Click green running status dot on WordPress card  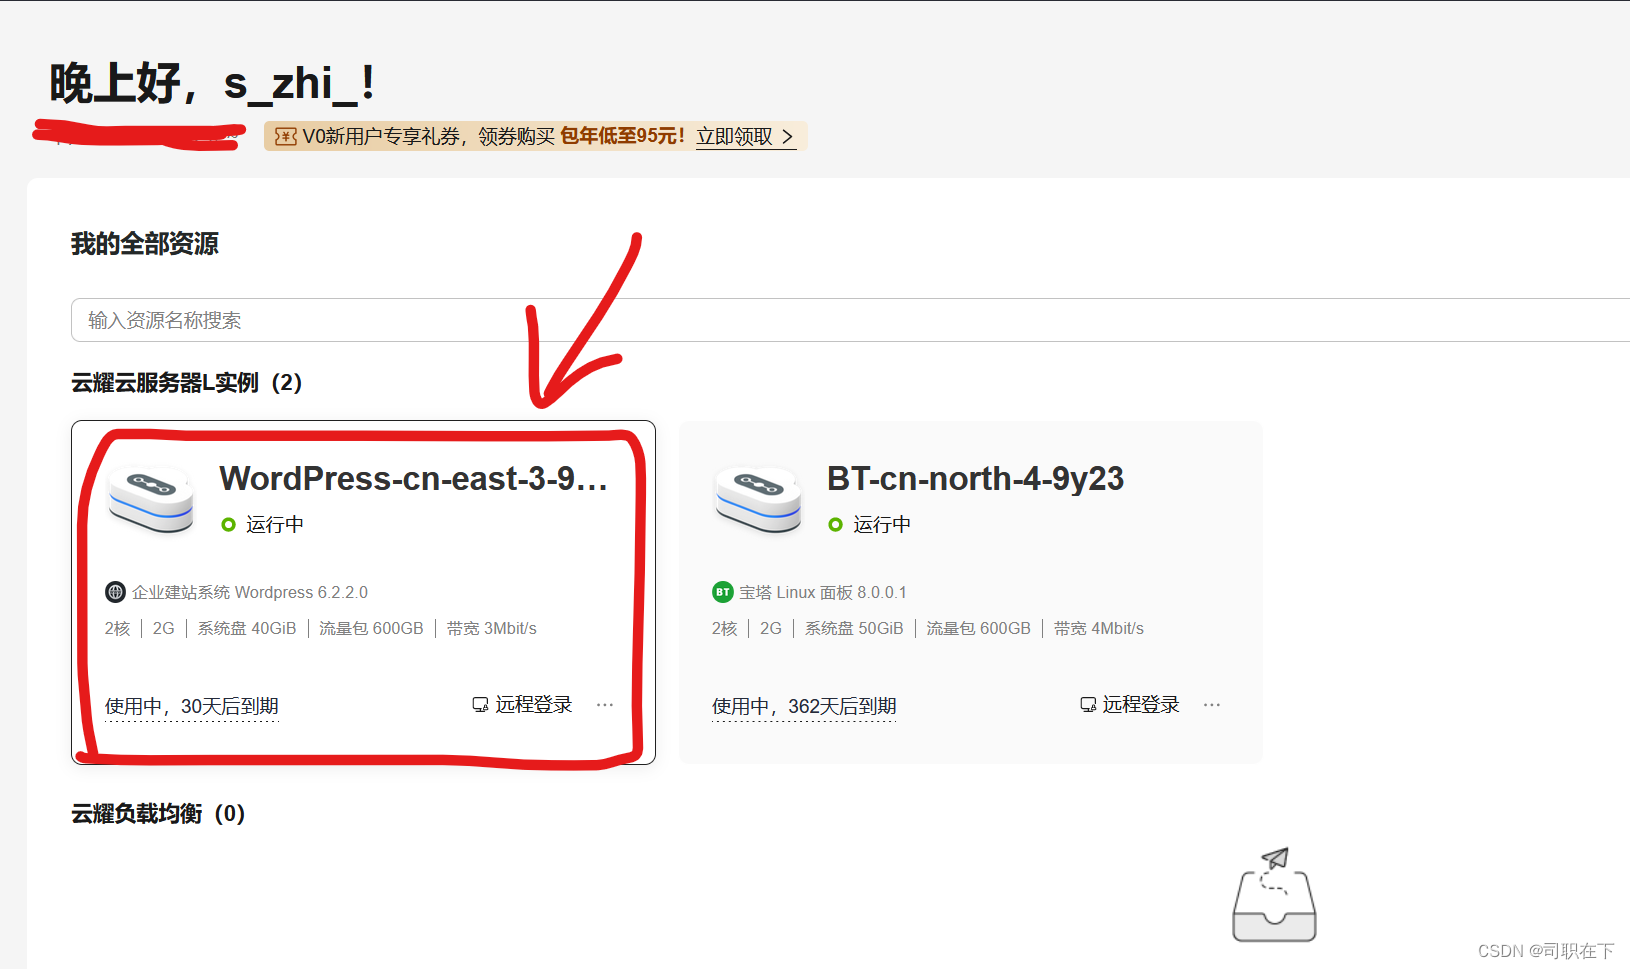228,525
